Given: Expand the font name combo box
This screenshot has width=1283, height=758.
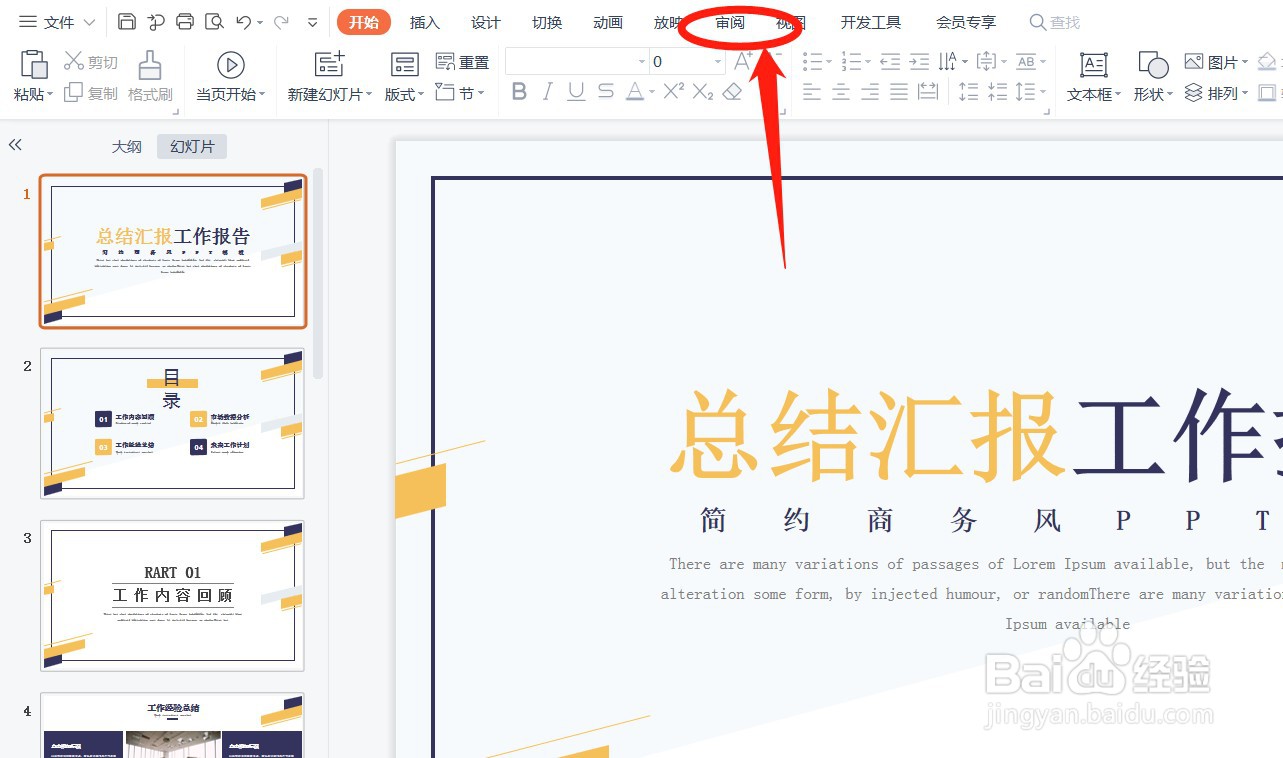Looking at the screenshot, I should [642, 62].
